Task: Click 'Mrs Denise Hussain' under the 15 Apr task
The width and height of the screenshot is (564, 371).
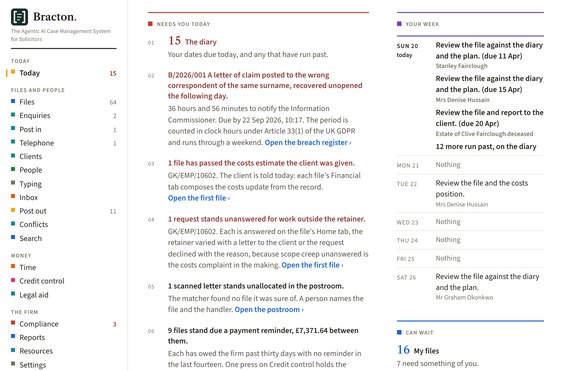Action: [462, 100]
